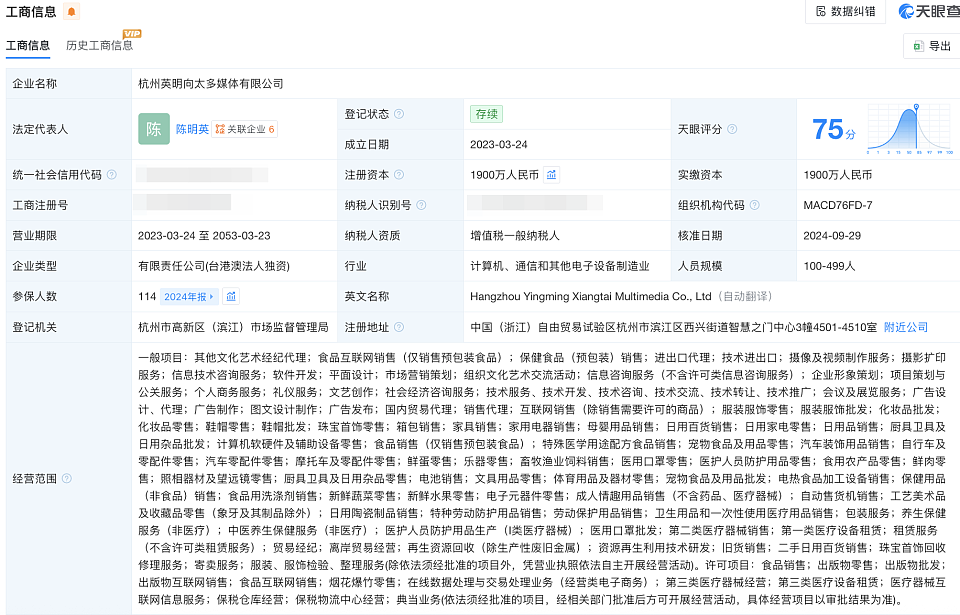Select 1900万人民币 实缴资本 value
Viewport: 960px width, 615px height.
pos(838,175)
